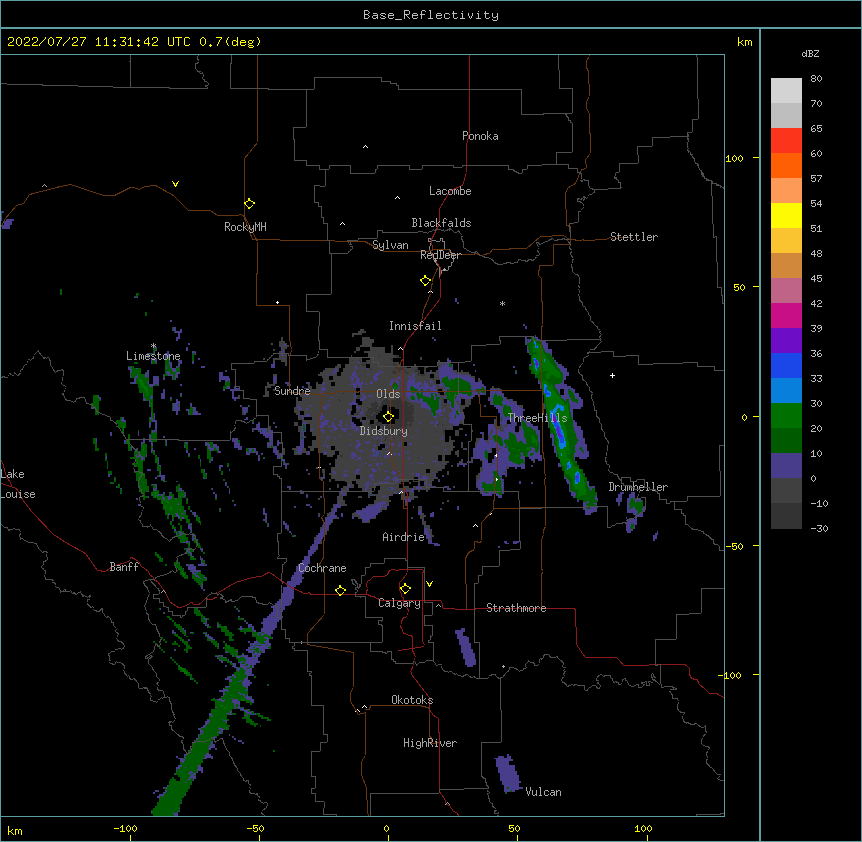The height and width of the screenshot is (842, 862).
Task: Click the Vulcan town label
Action: [543, 792]
